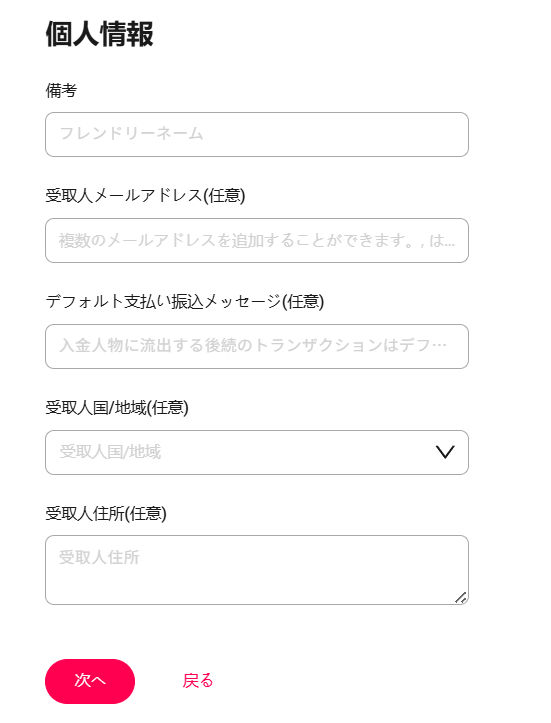This screenshot has width=551, height=723.
Task: Click the 入金人物に流出する placeholder text
Action: click(253, 345)
